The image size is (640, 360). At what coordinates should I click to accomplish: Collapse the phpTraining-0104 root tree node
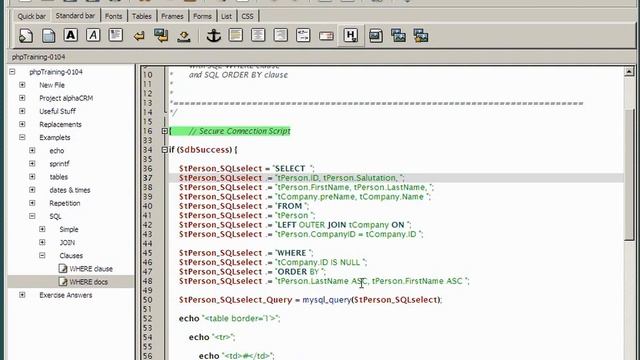(12, 72)
